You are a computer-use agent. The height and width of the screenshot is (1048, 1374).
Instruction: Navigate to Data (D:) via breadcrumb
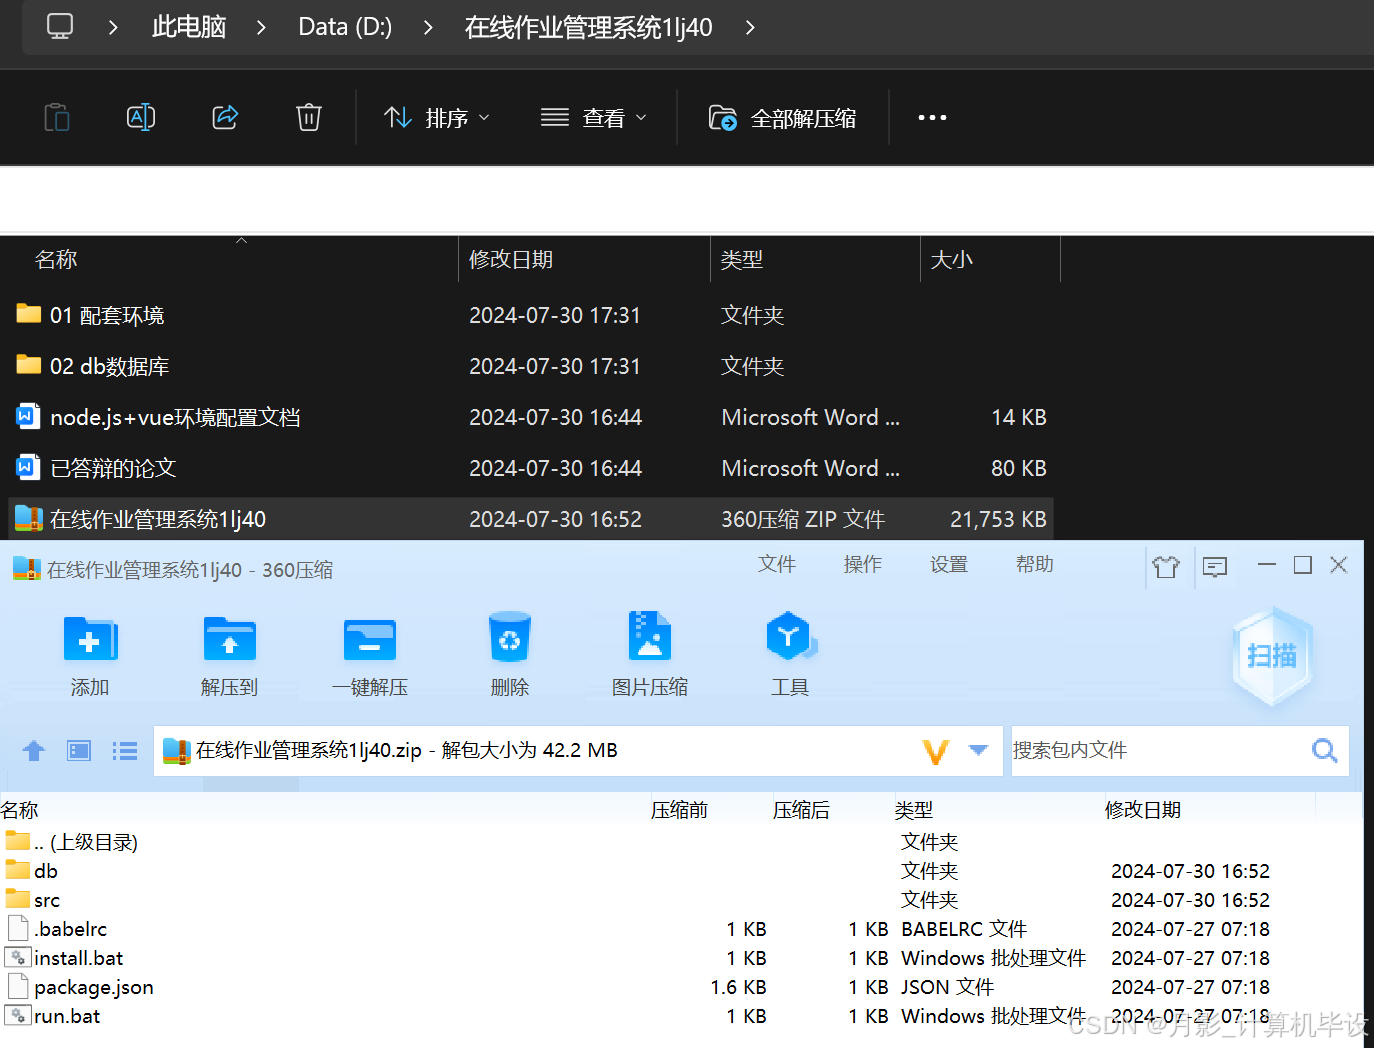click(x=344, y=27)
